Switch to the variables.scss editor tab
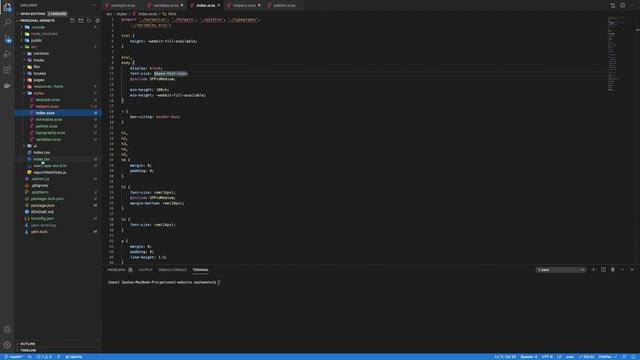Viewport: 640px width, 360px height. (x=165, y=5)
